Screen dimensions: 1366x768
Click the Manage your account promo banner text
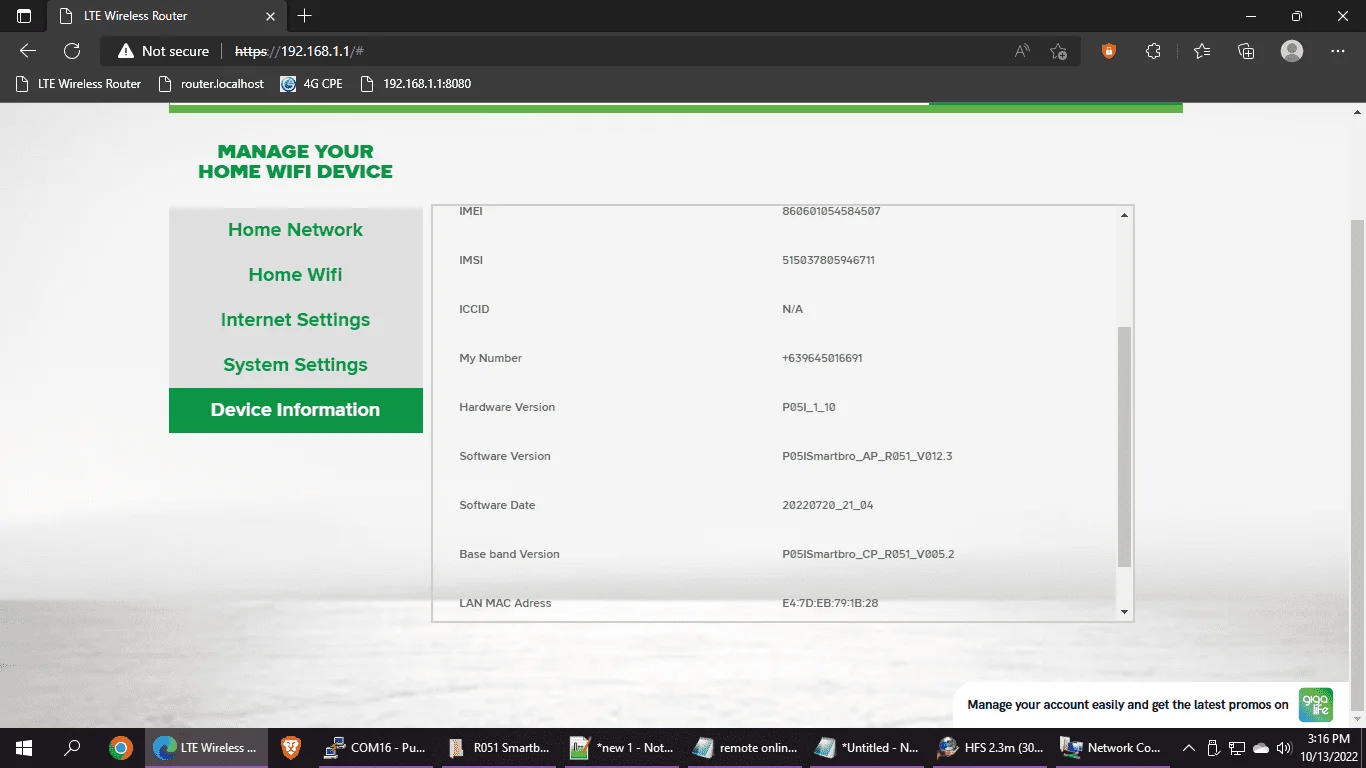tap(1128, 705)
